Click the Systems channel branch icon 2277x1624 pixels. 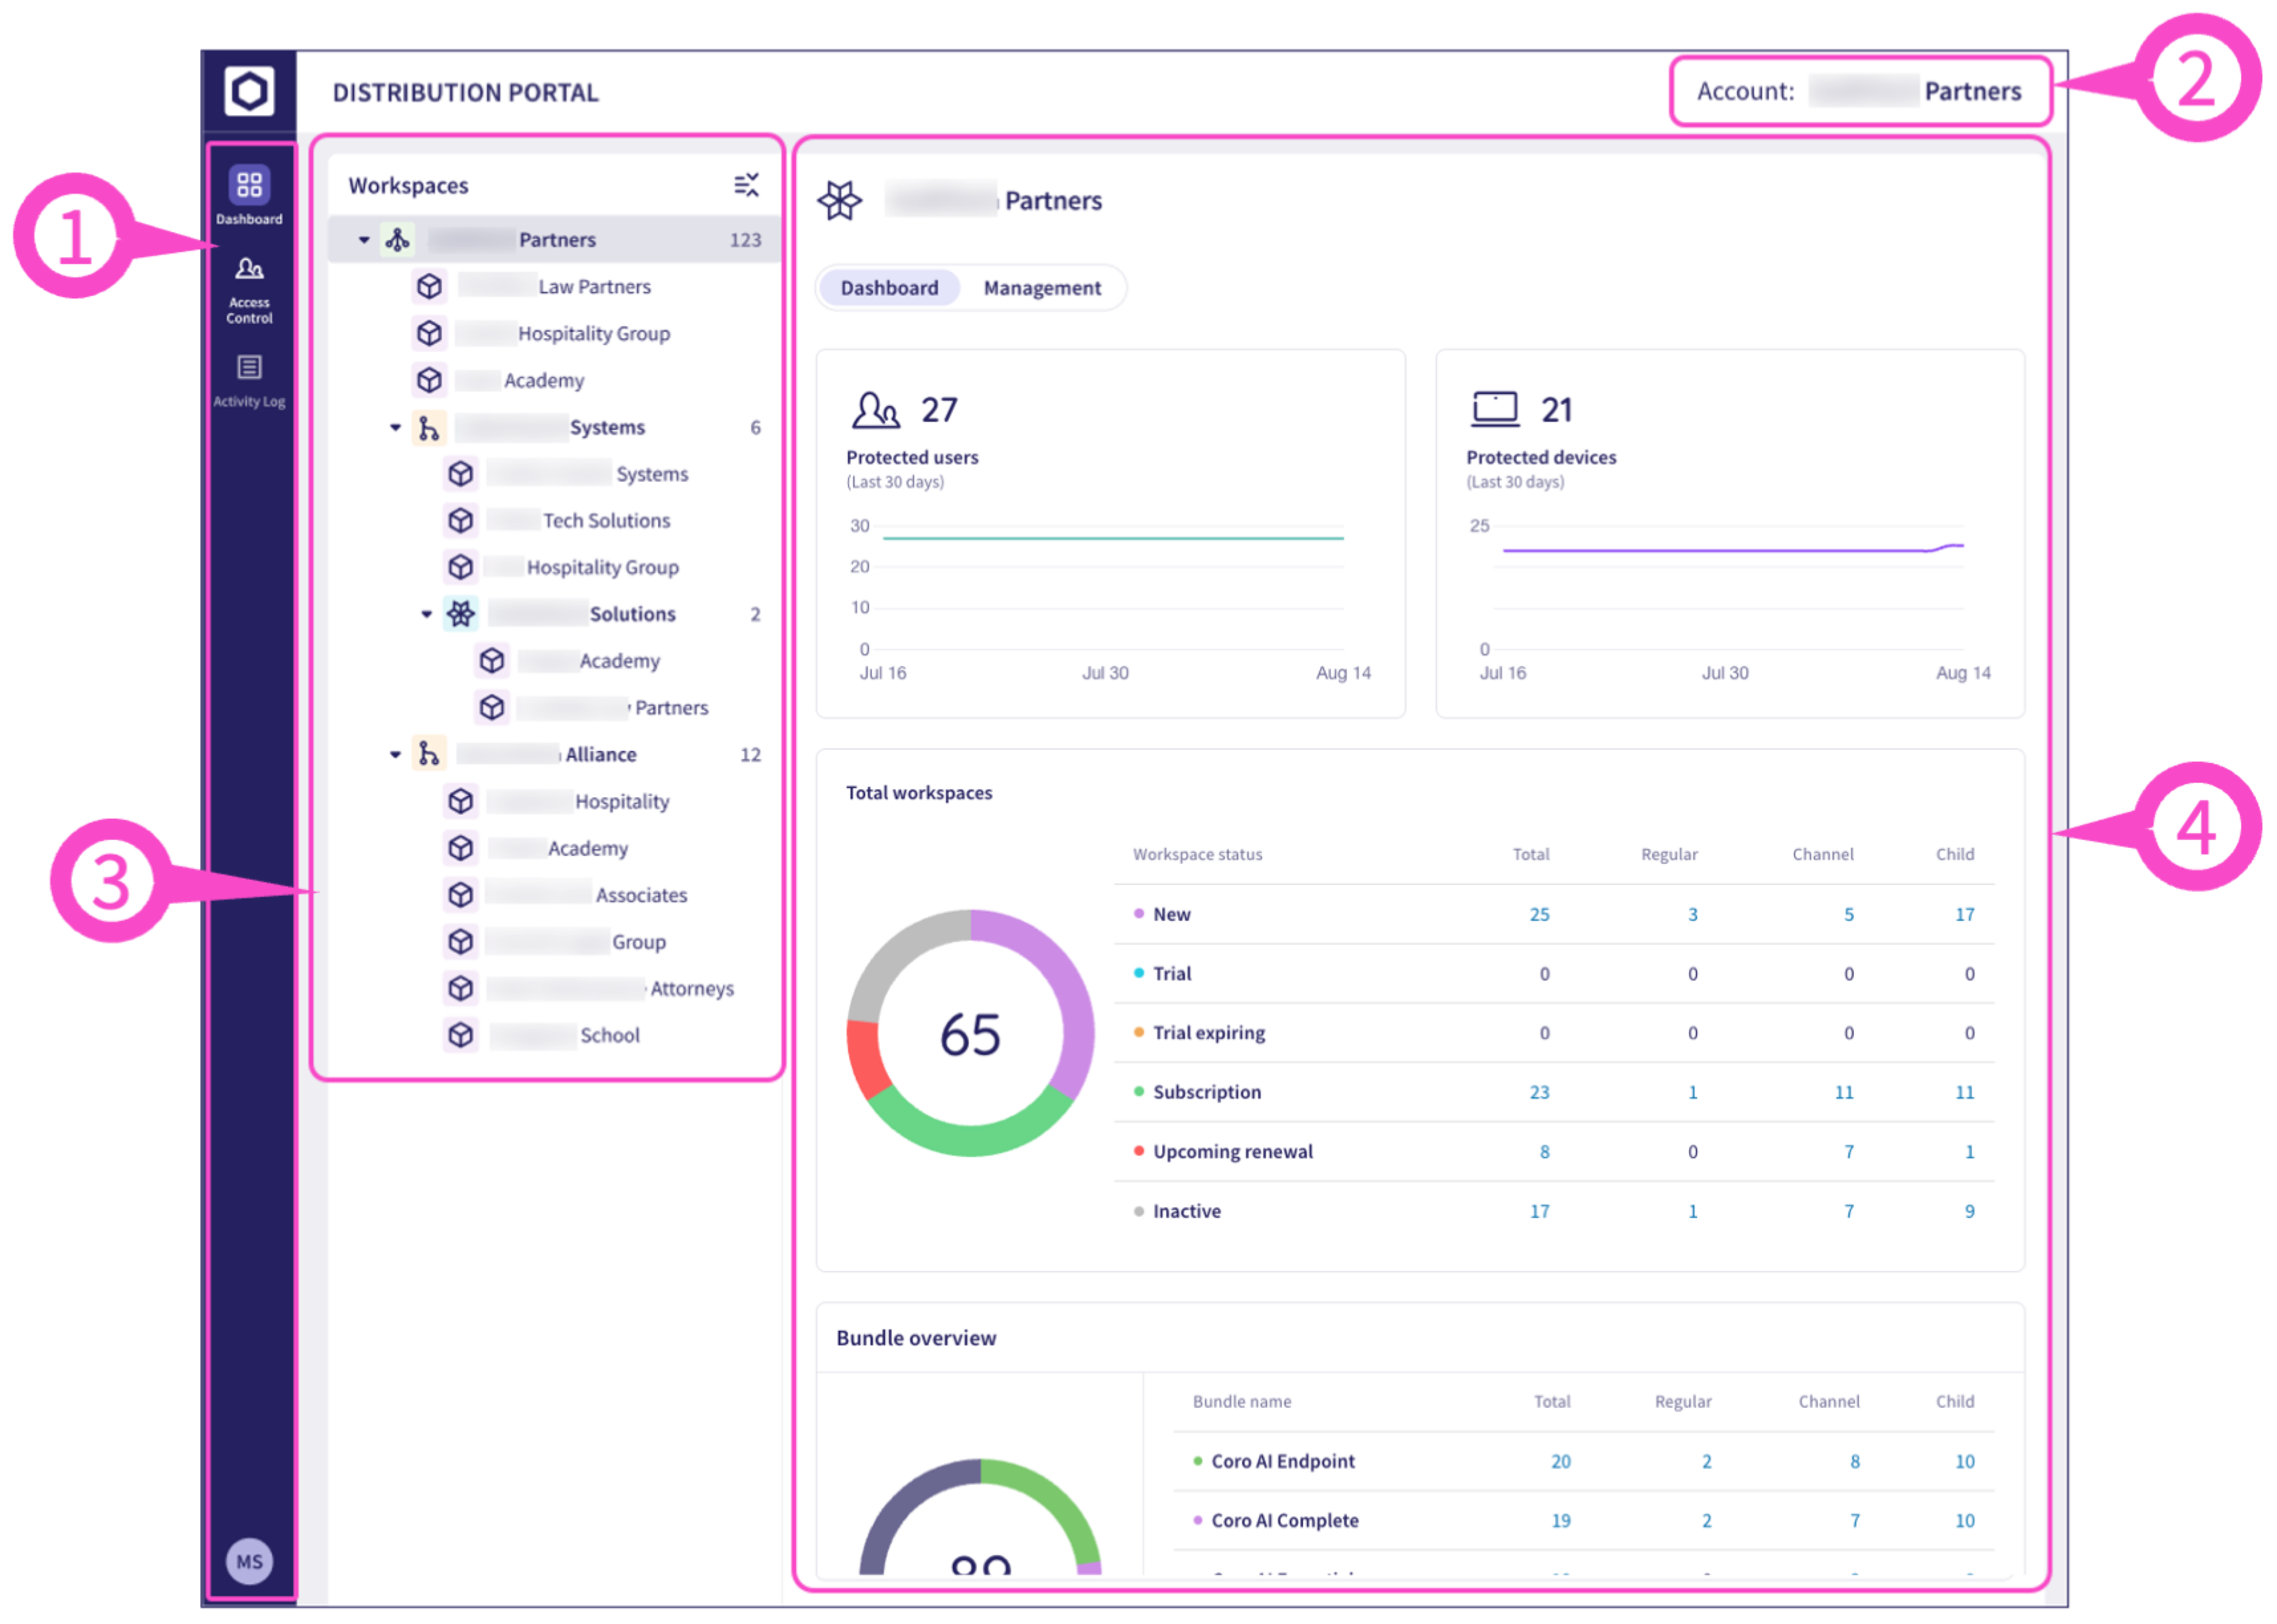[x=430, y=428]
